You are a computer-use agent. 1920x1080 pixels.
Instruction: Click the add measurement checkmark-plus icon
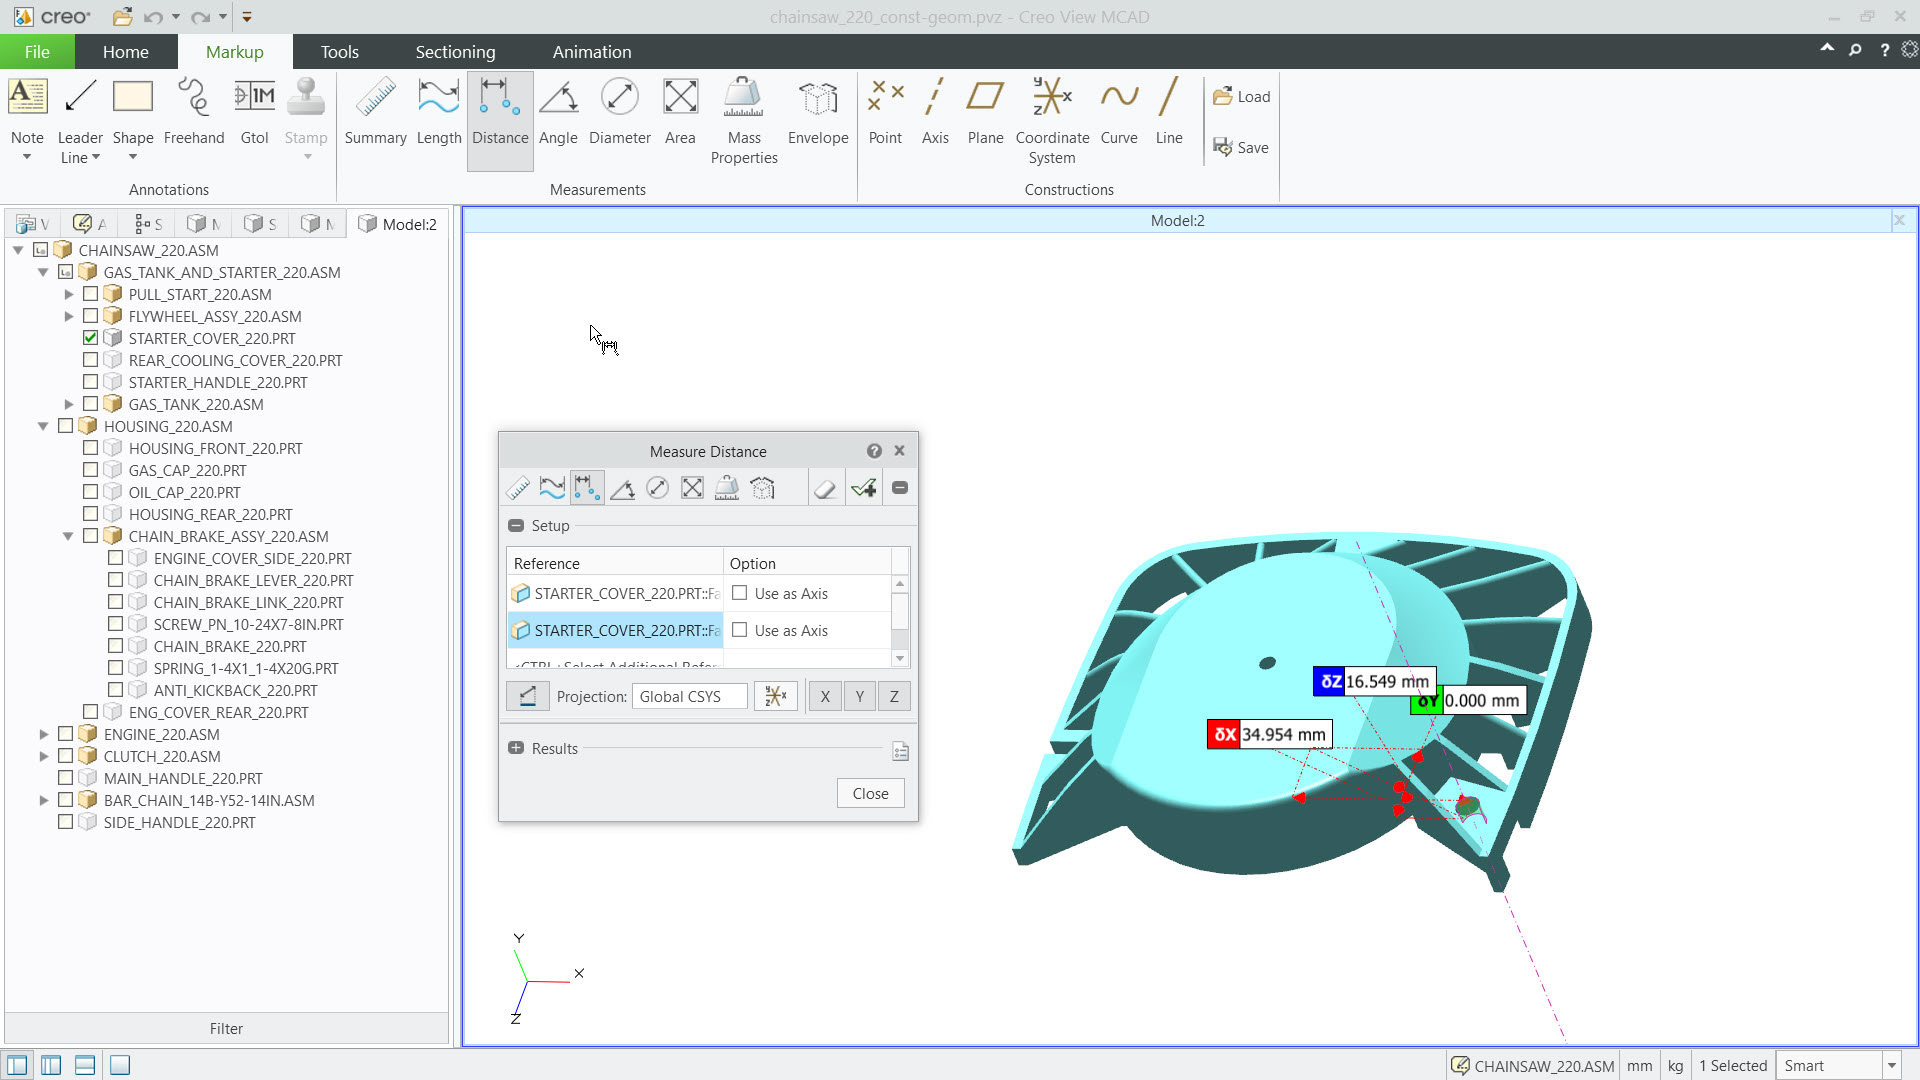coord(864,488)
